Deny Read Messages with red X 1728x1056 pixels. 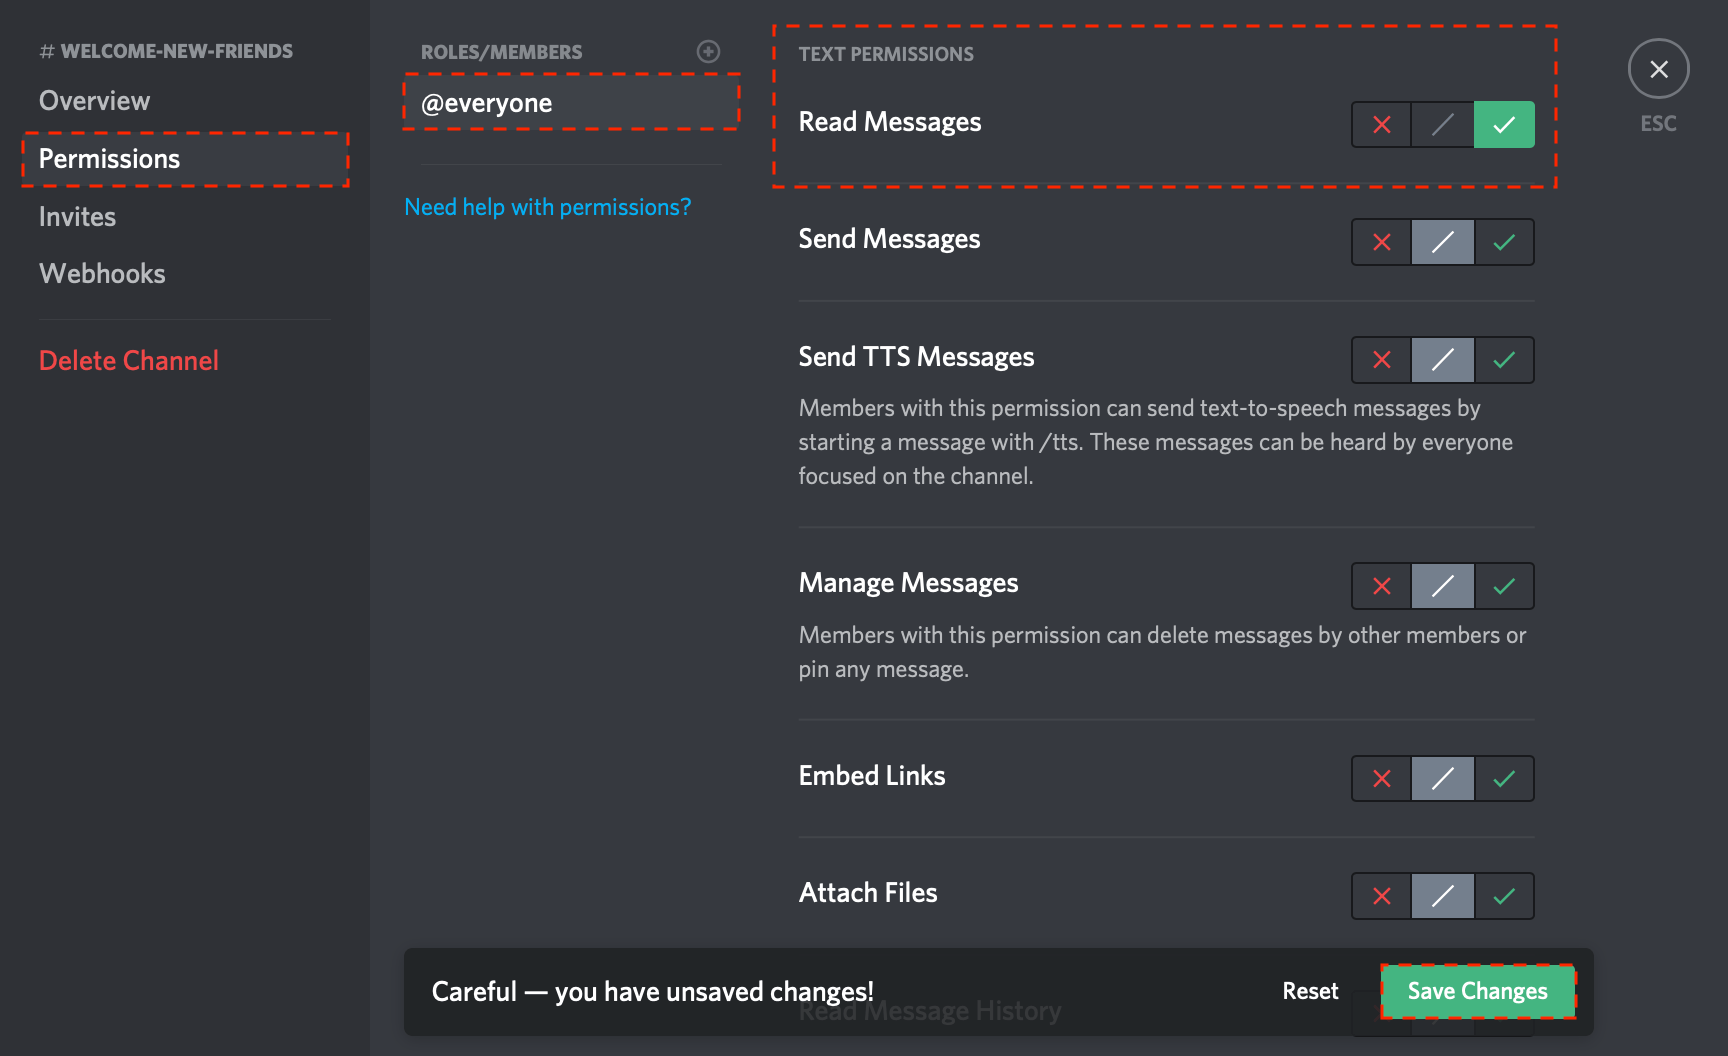(1381, 125)
